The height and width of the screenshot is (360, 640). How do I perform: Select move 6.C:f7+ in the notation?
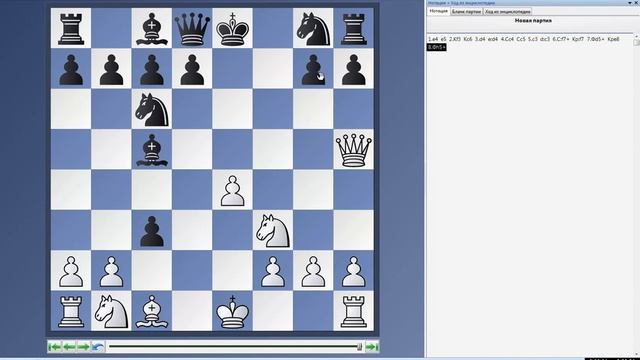coord(561,39)
